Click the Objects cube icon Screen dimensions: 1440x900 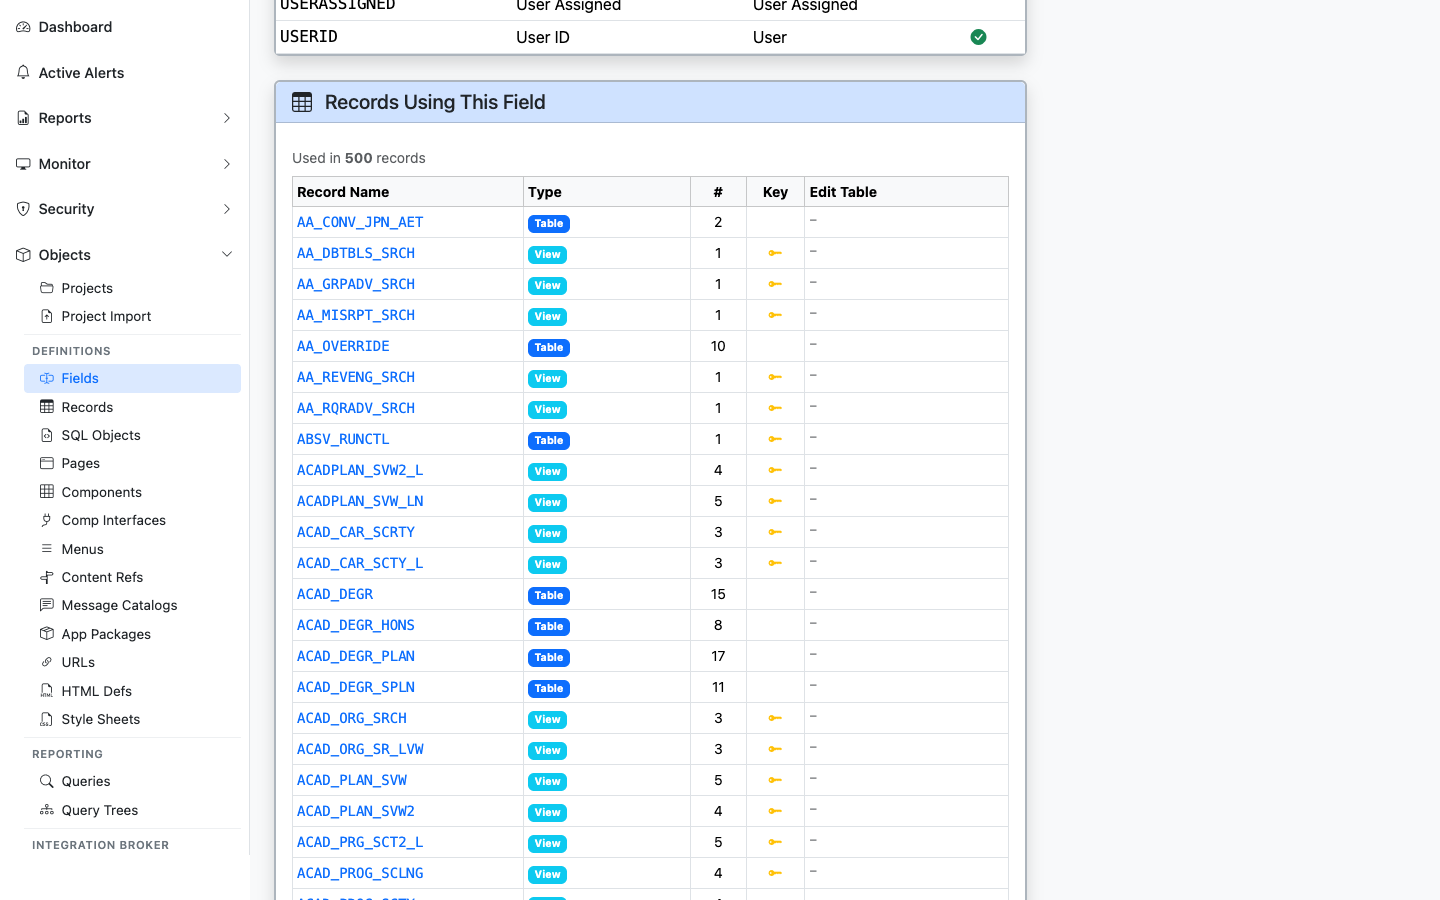point(23,255)
